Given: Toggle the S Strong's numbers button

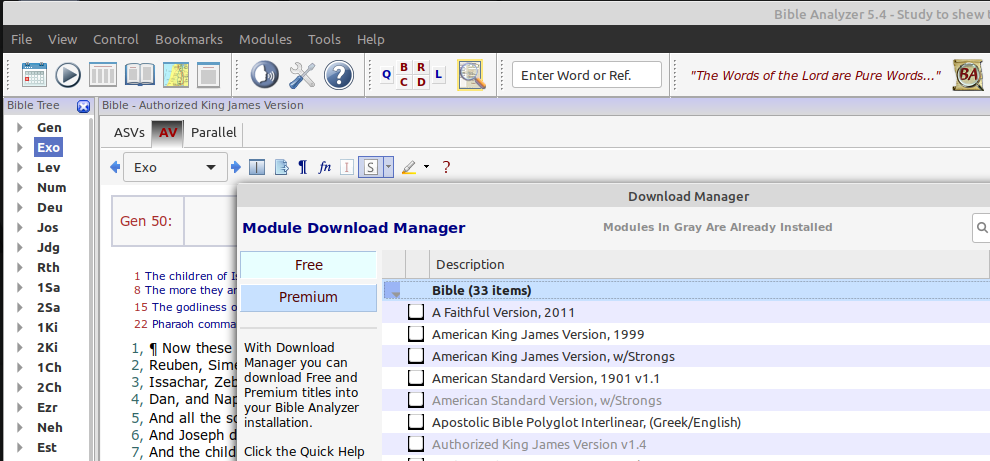Looking at the screenshot, I should pos(371,167).
